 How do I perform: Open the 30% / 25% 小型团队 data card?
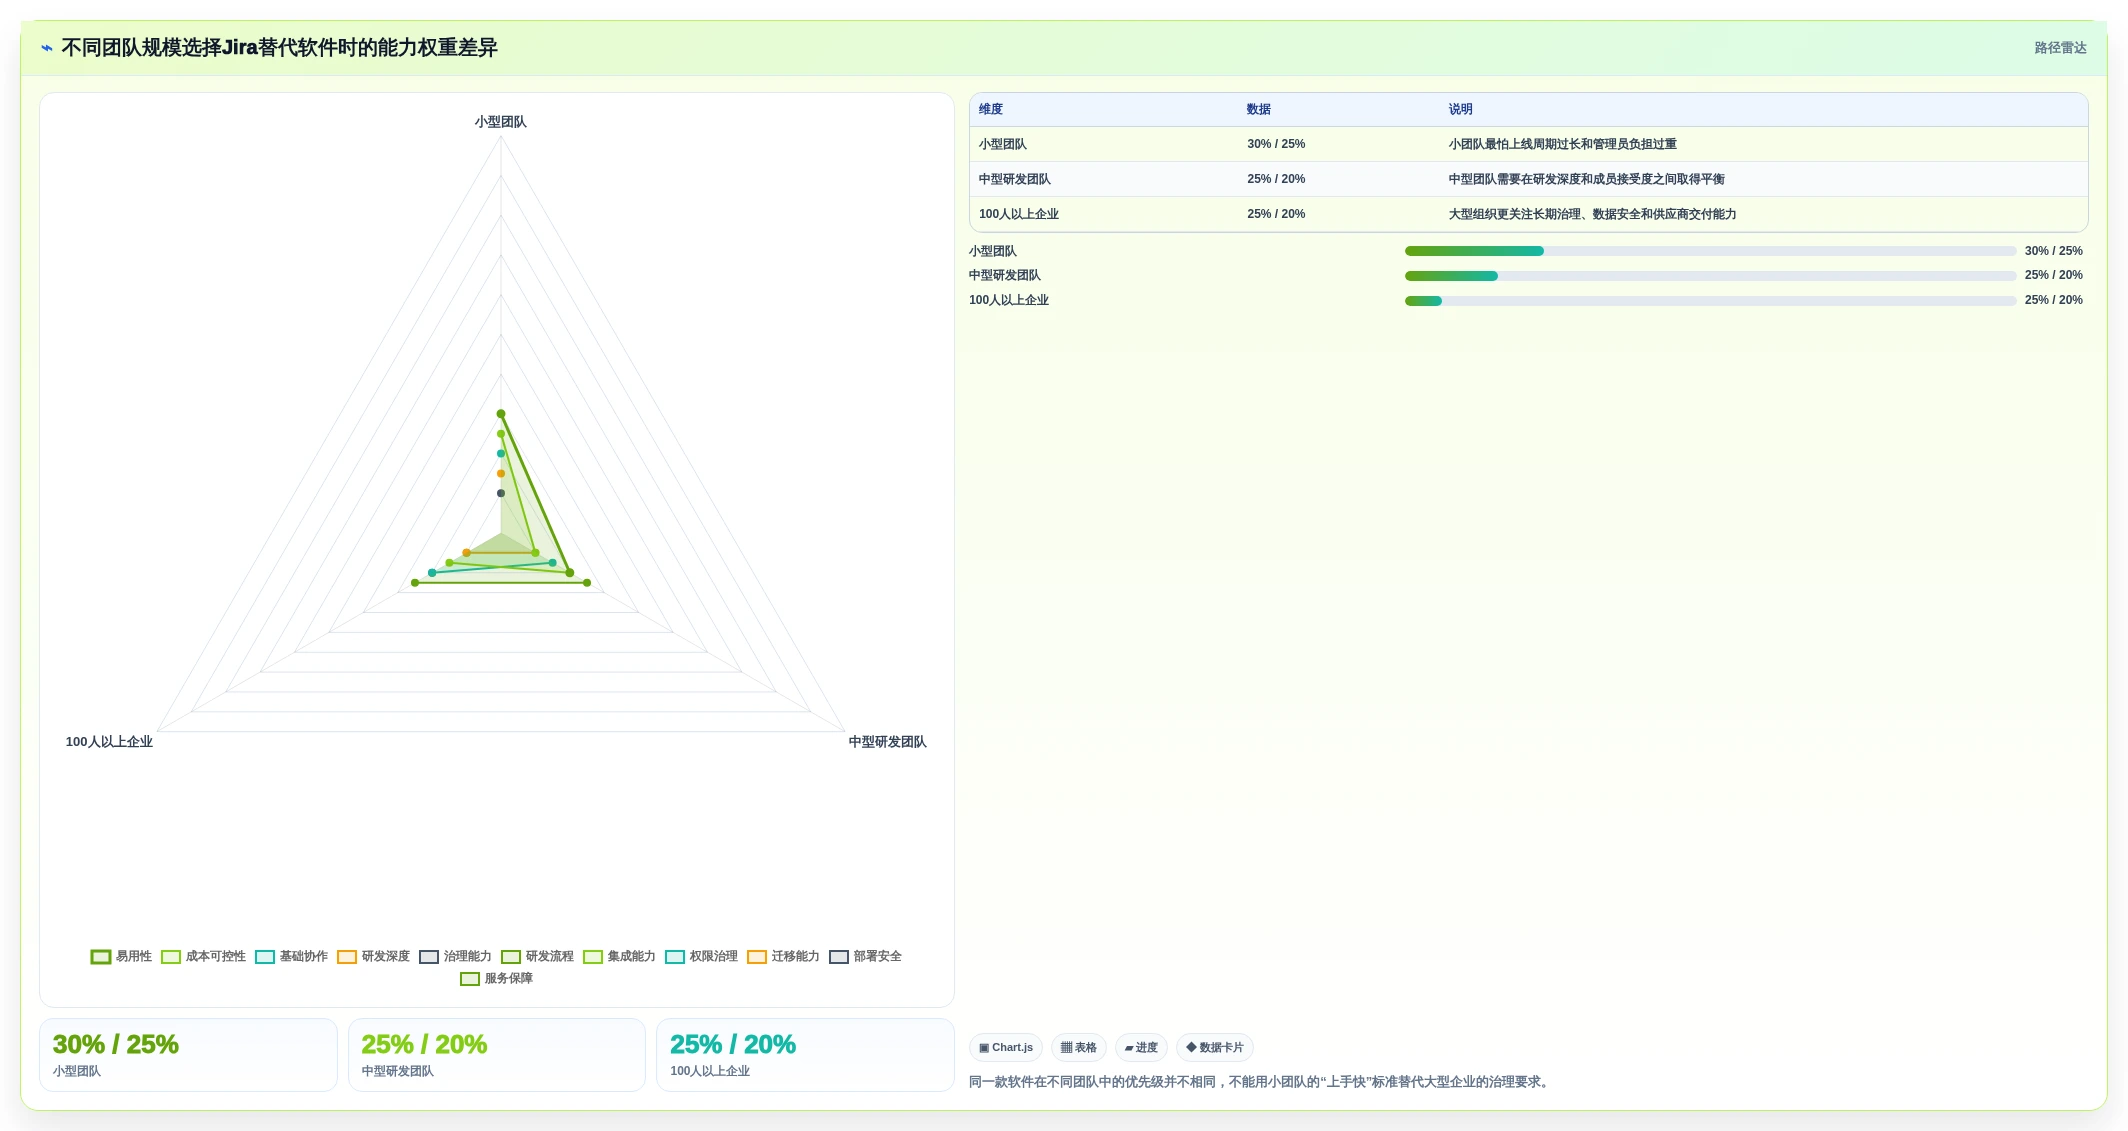click(x=188, y=1055)
